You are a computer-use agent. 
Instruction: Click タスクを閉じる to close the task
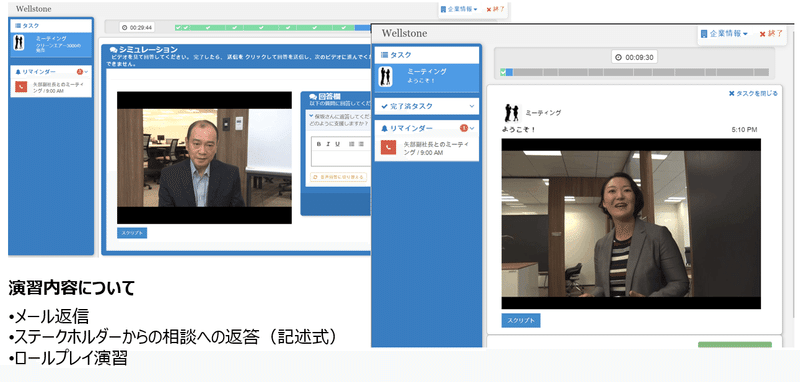tap(753, 93)
